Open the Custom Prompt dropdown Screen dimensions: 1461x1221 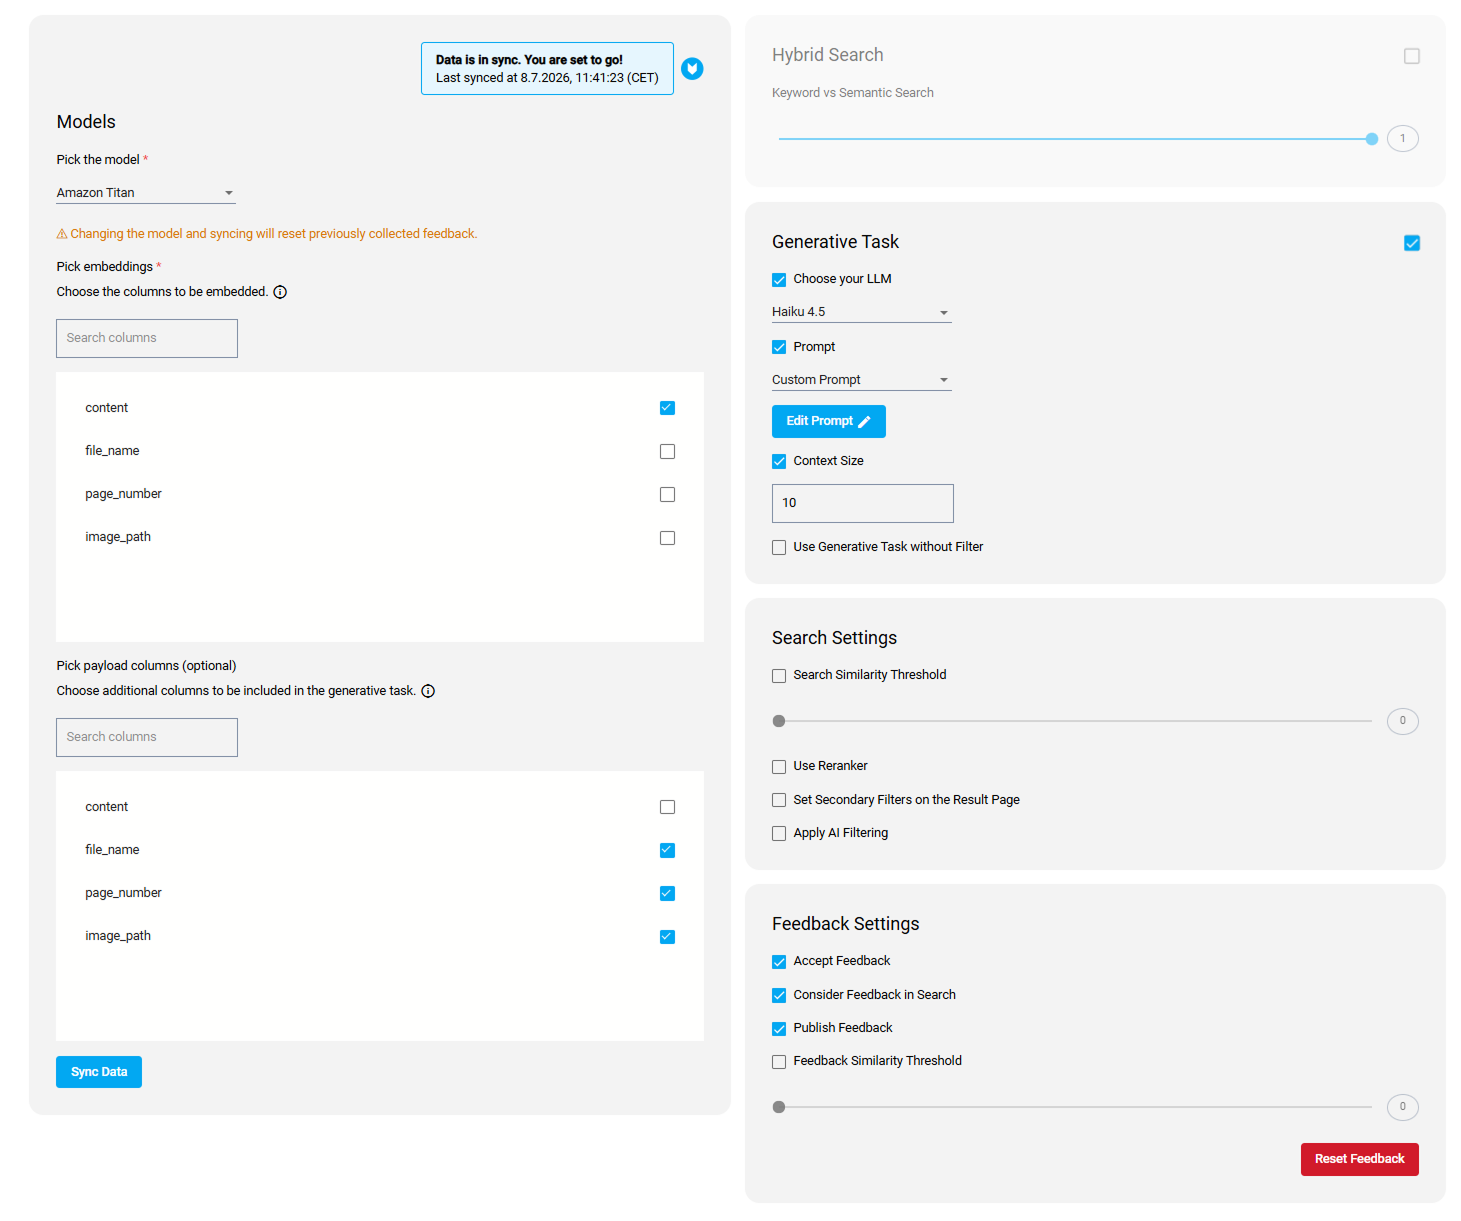pyautogui.click(x=861, y=380)
